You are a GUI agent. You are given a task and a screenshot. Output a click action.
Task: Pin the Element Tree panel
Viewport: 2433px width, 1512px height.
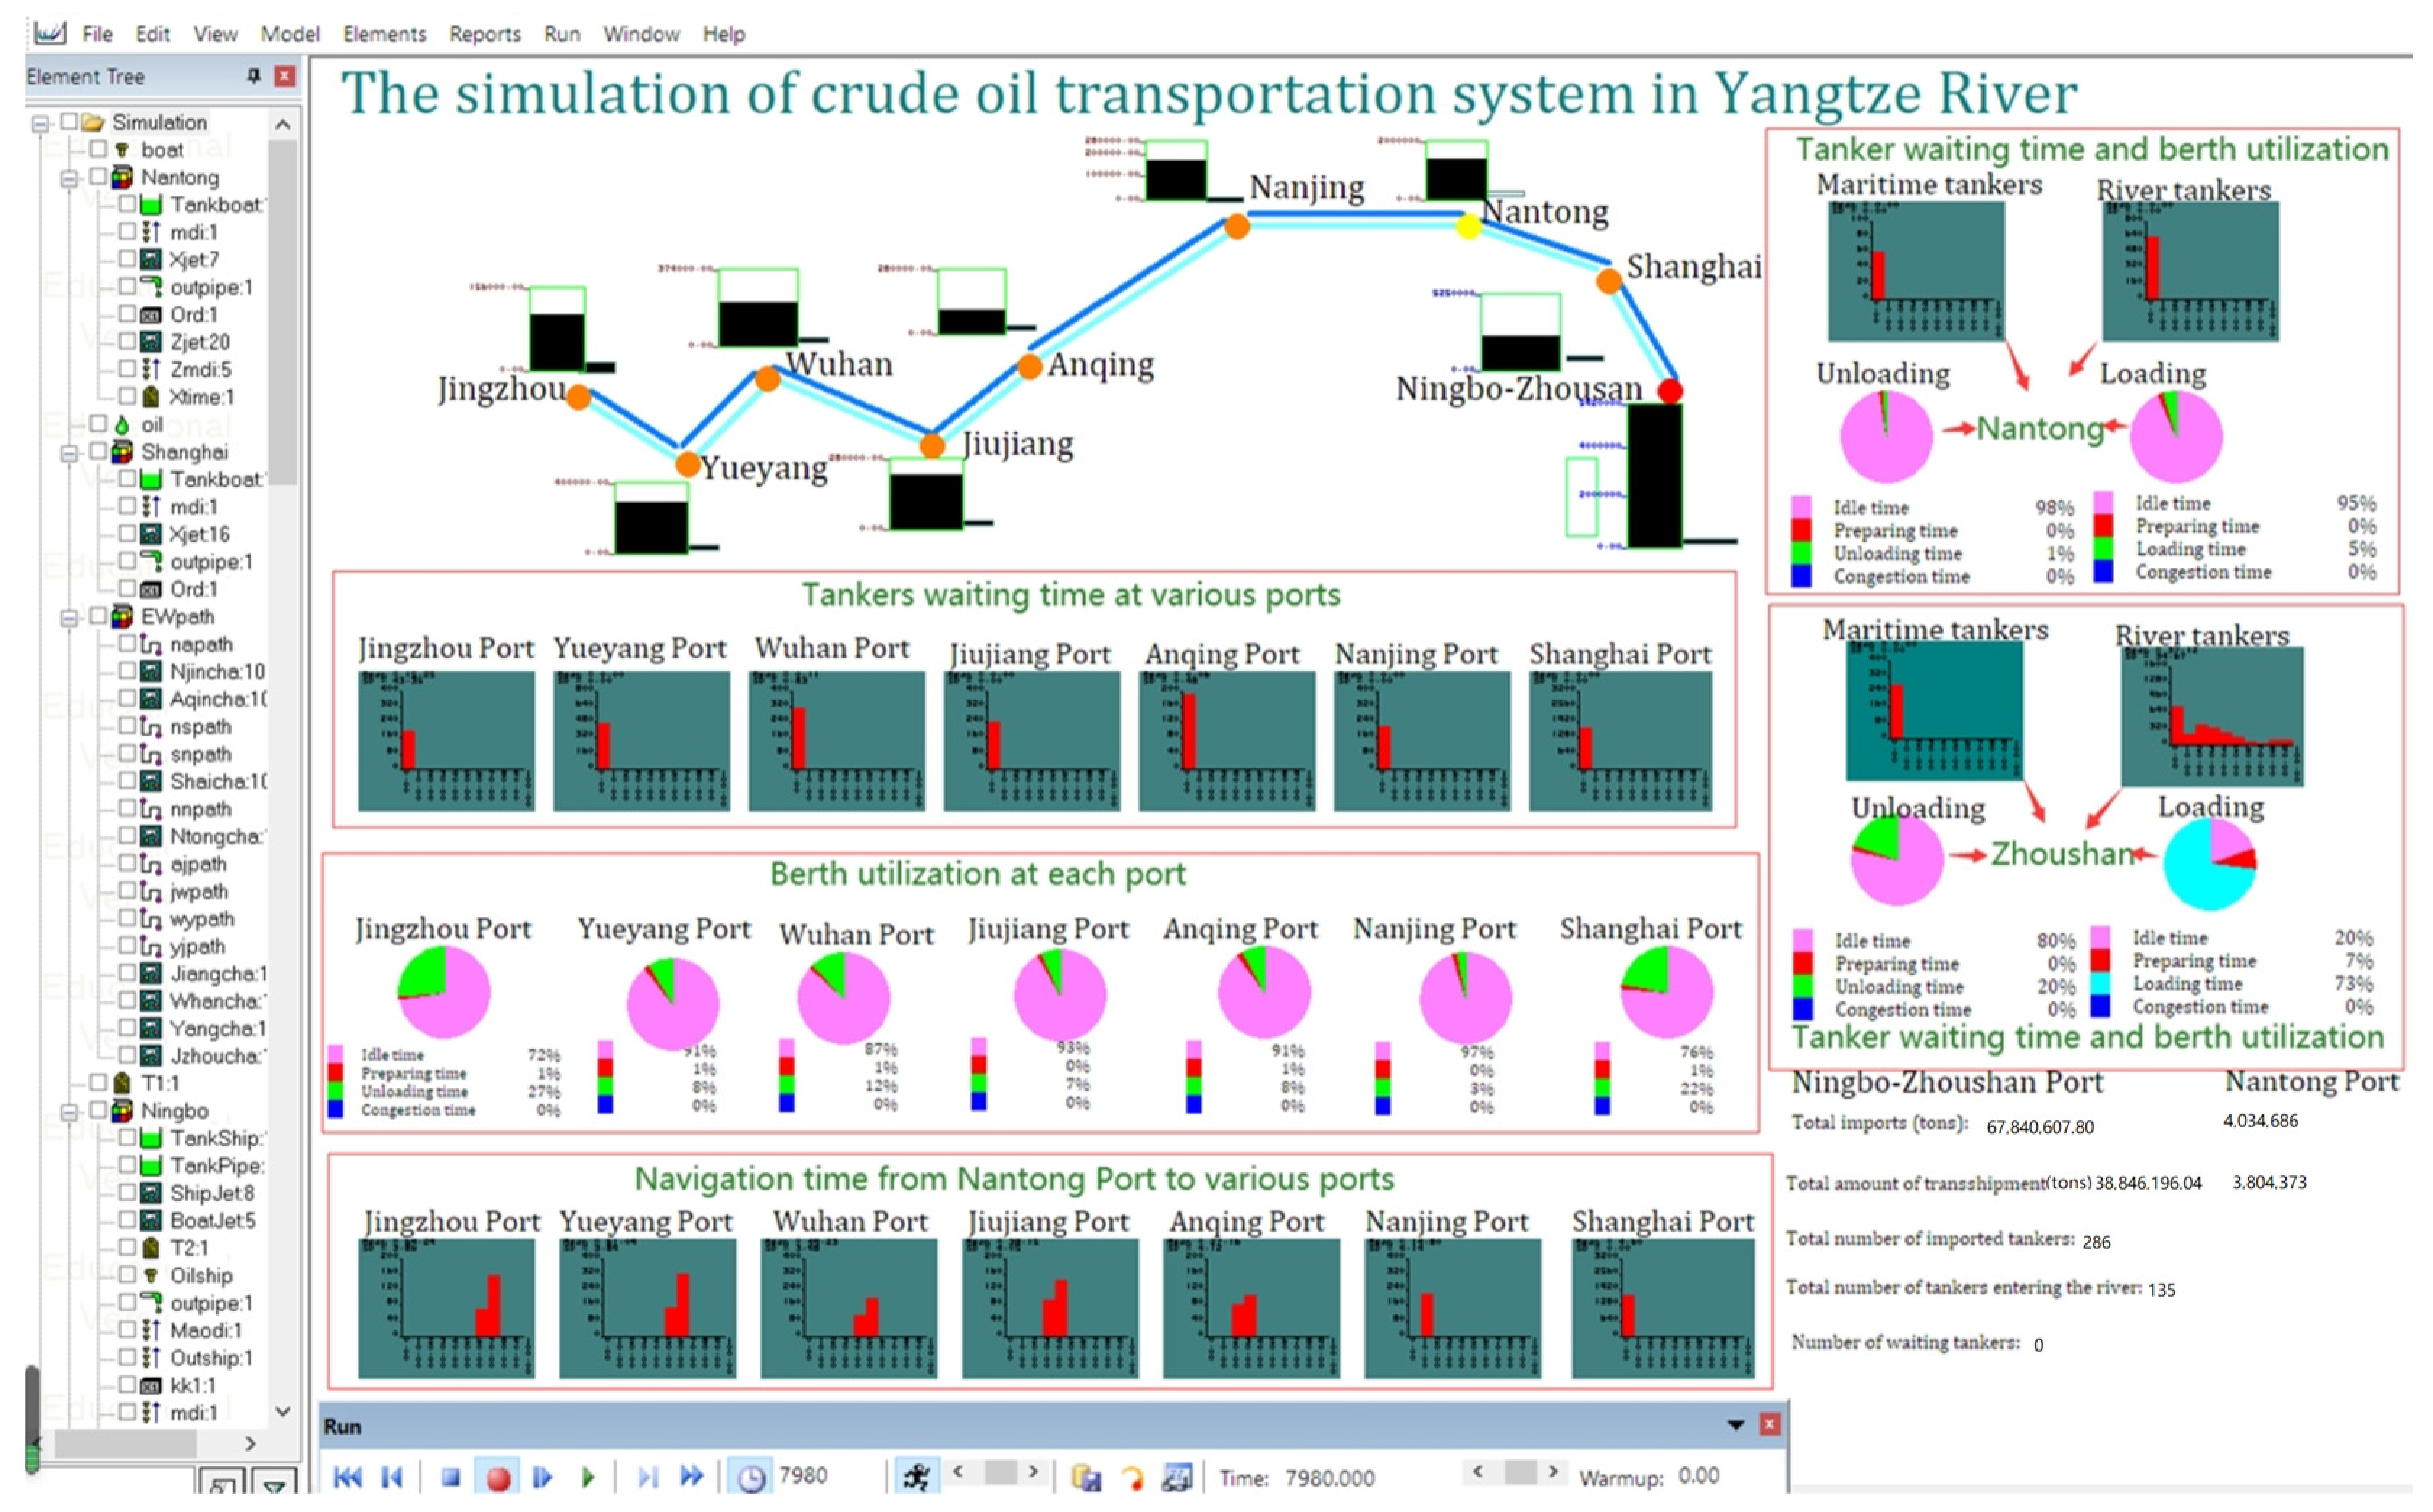point(253,76)
